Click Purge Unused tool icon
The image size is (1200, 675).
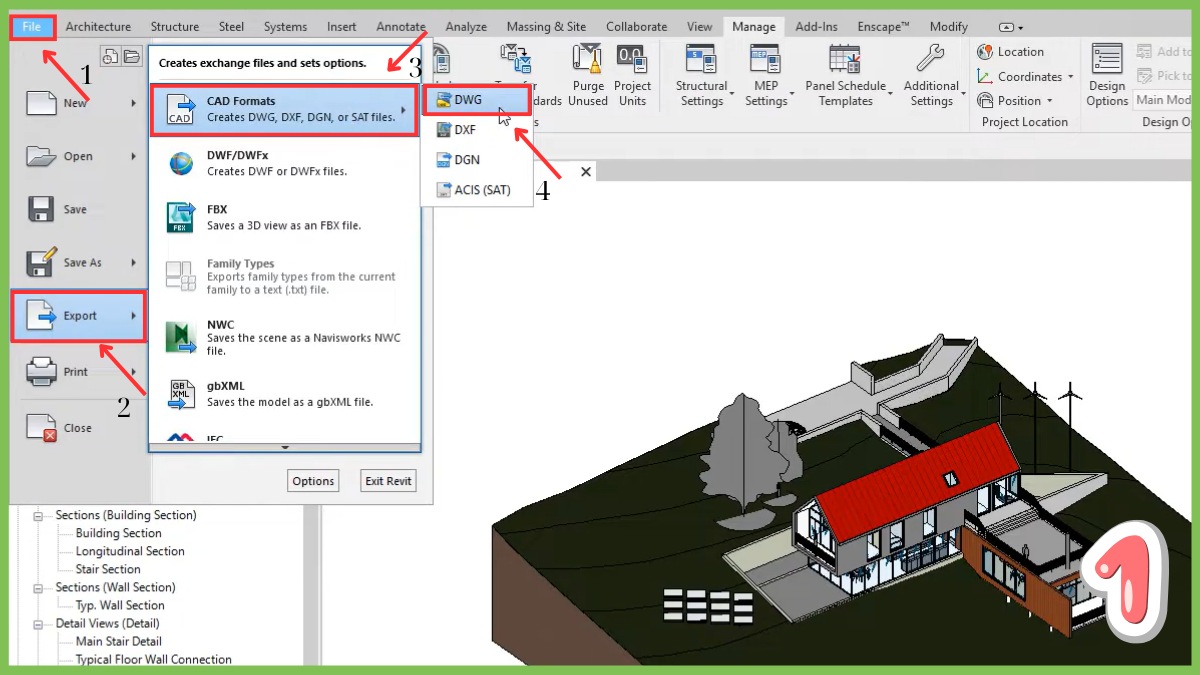click(x=588, y=58)
